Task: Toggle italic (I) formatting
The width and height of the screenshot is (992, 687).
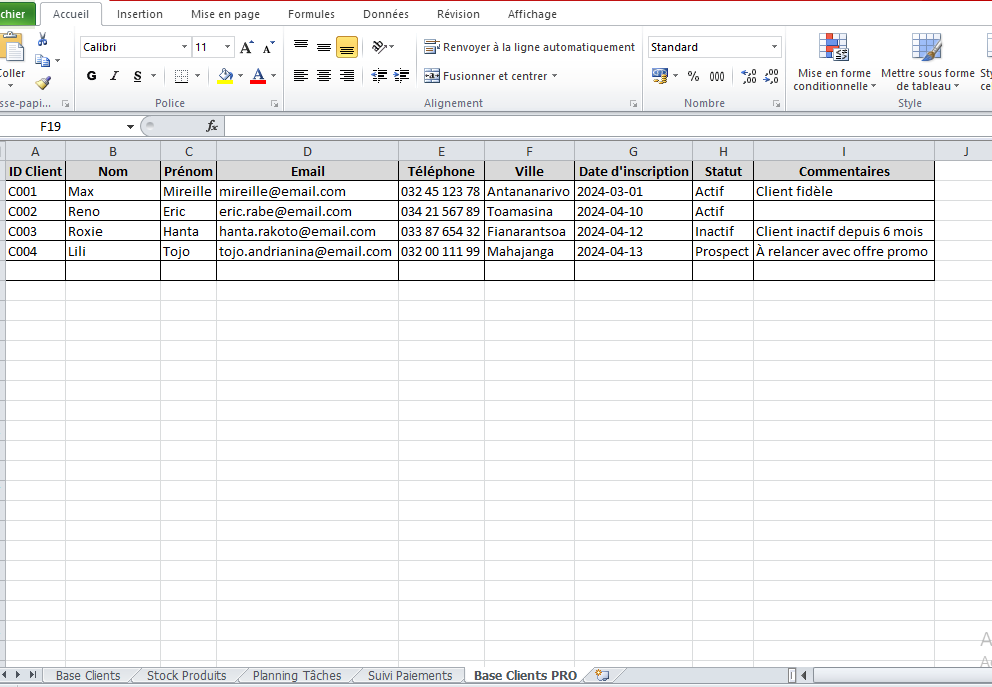Action: click(x=115, y=76)
